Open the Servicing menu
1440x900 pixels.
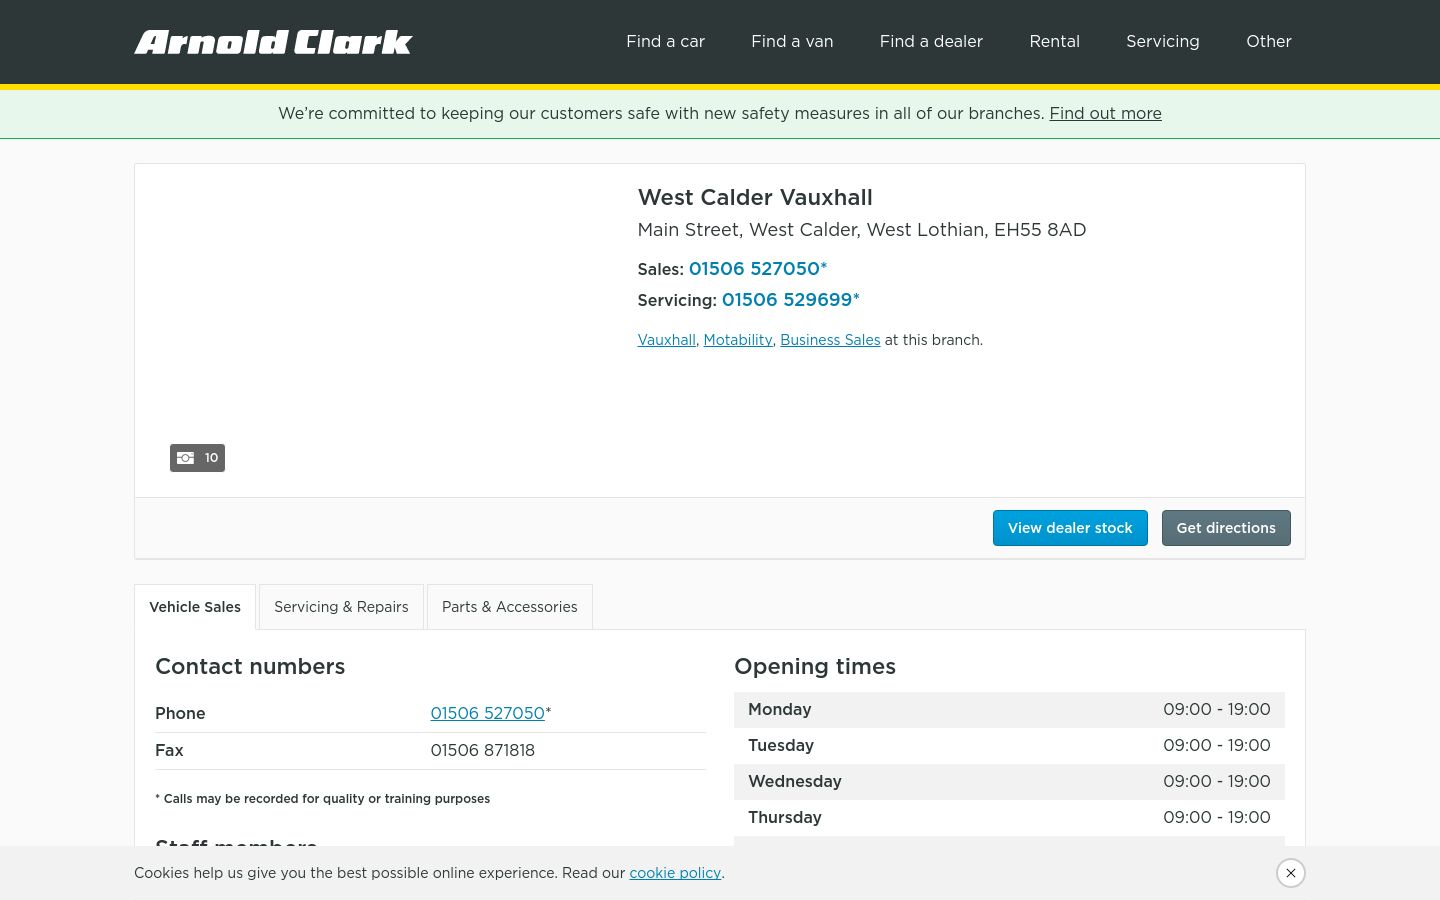click(x=1162, y=42)
